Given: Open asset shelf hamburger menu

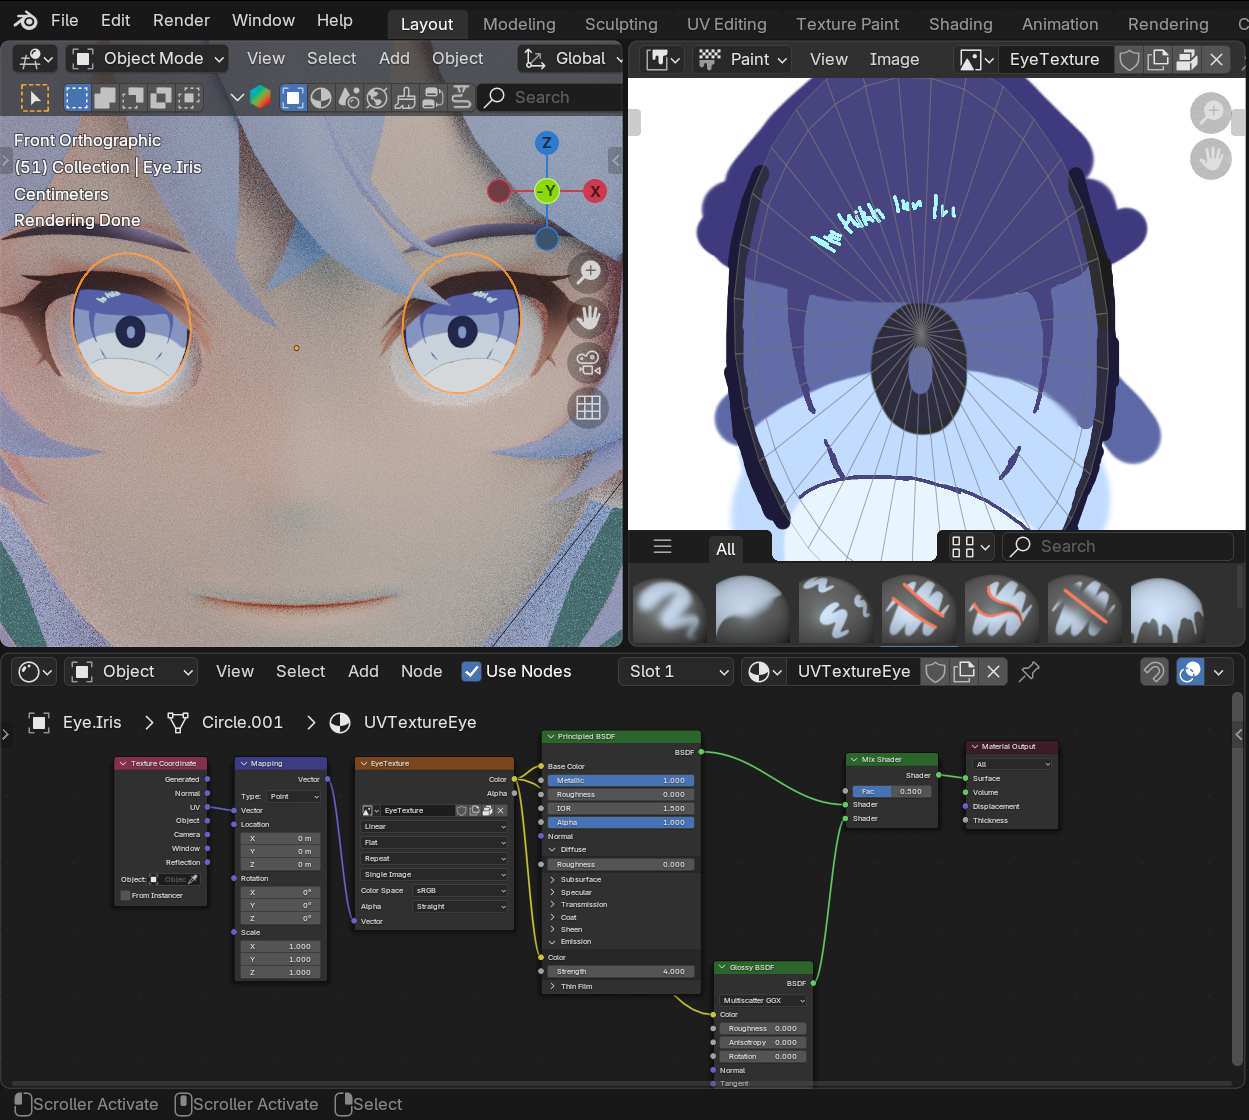Looking at the screenshot, I should tap(662, 546).
